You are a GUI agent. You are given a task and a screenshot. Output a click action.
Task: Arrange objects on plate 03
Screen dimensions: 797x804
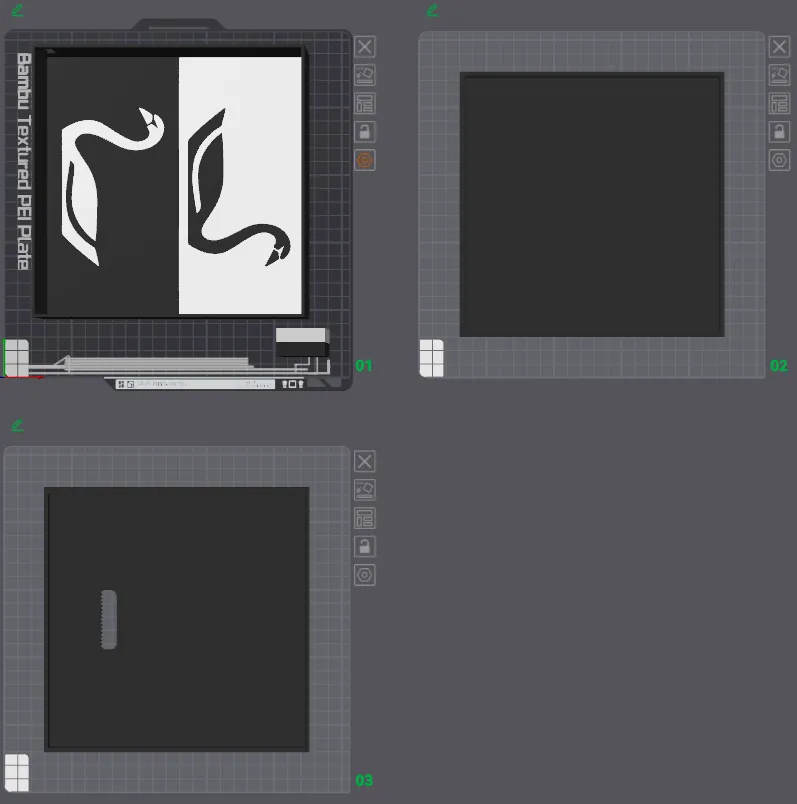[365, 518]
